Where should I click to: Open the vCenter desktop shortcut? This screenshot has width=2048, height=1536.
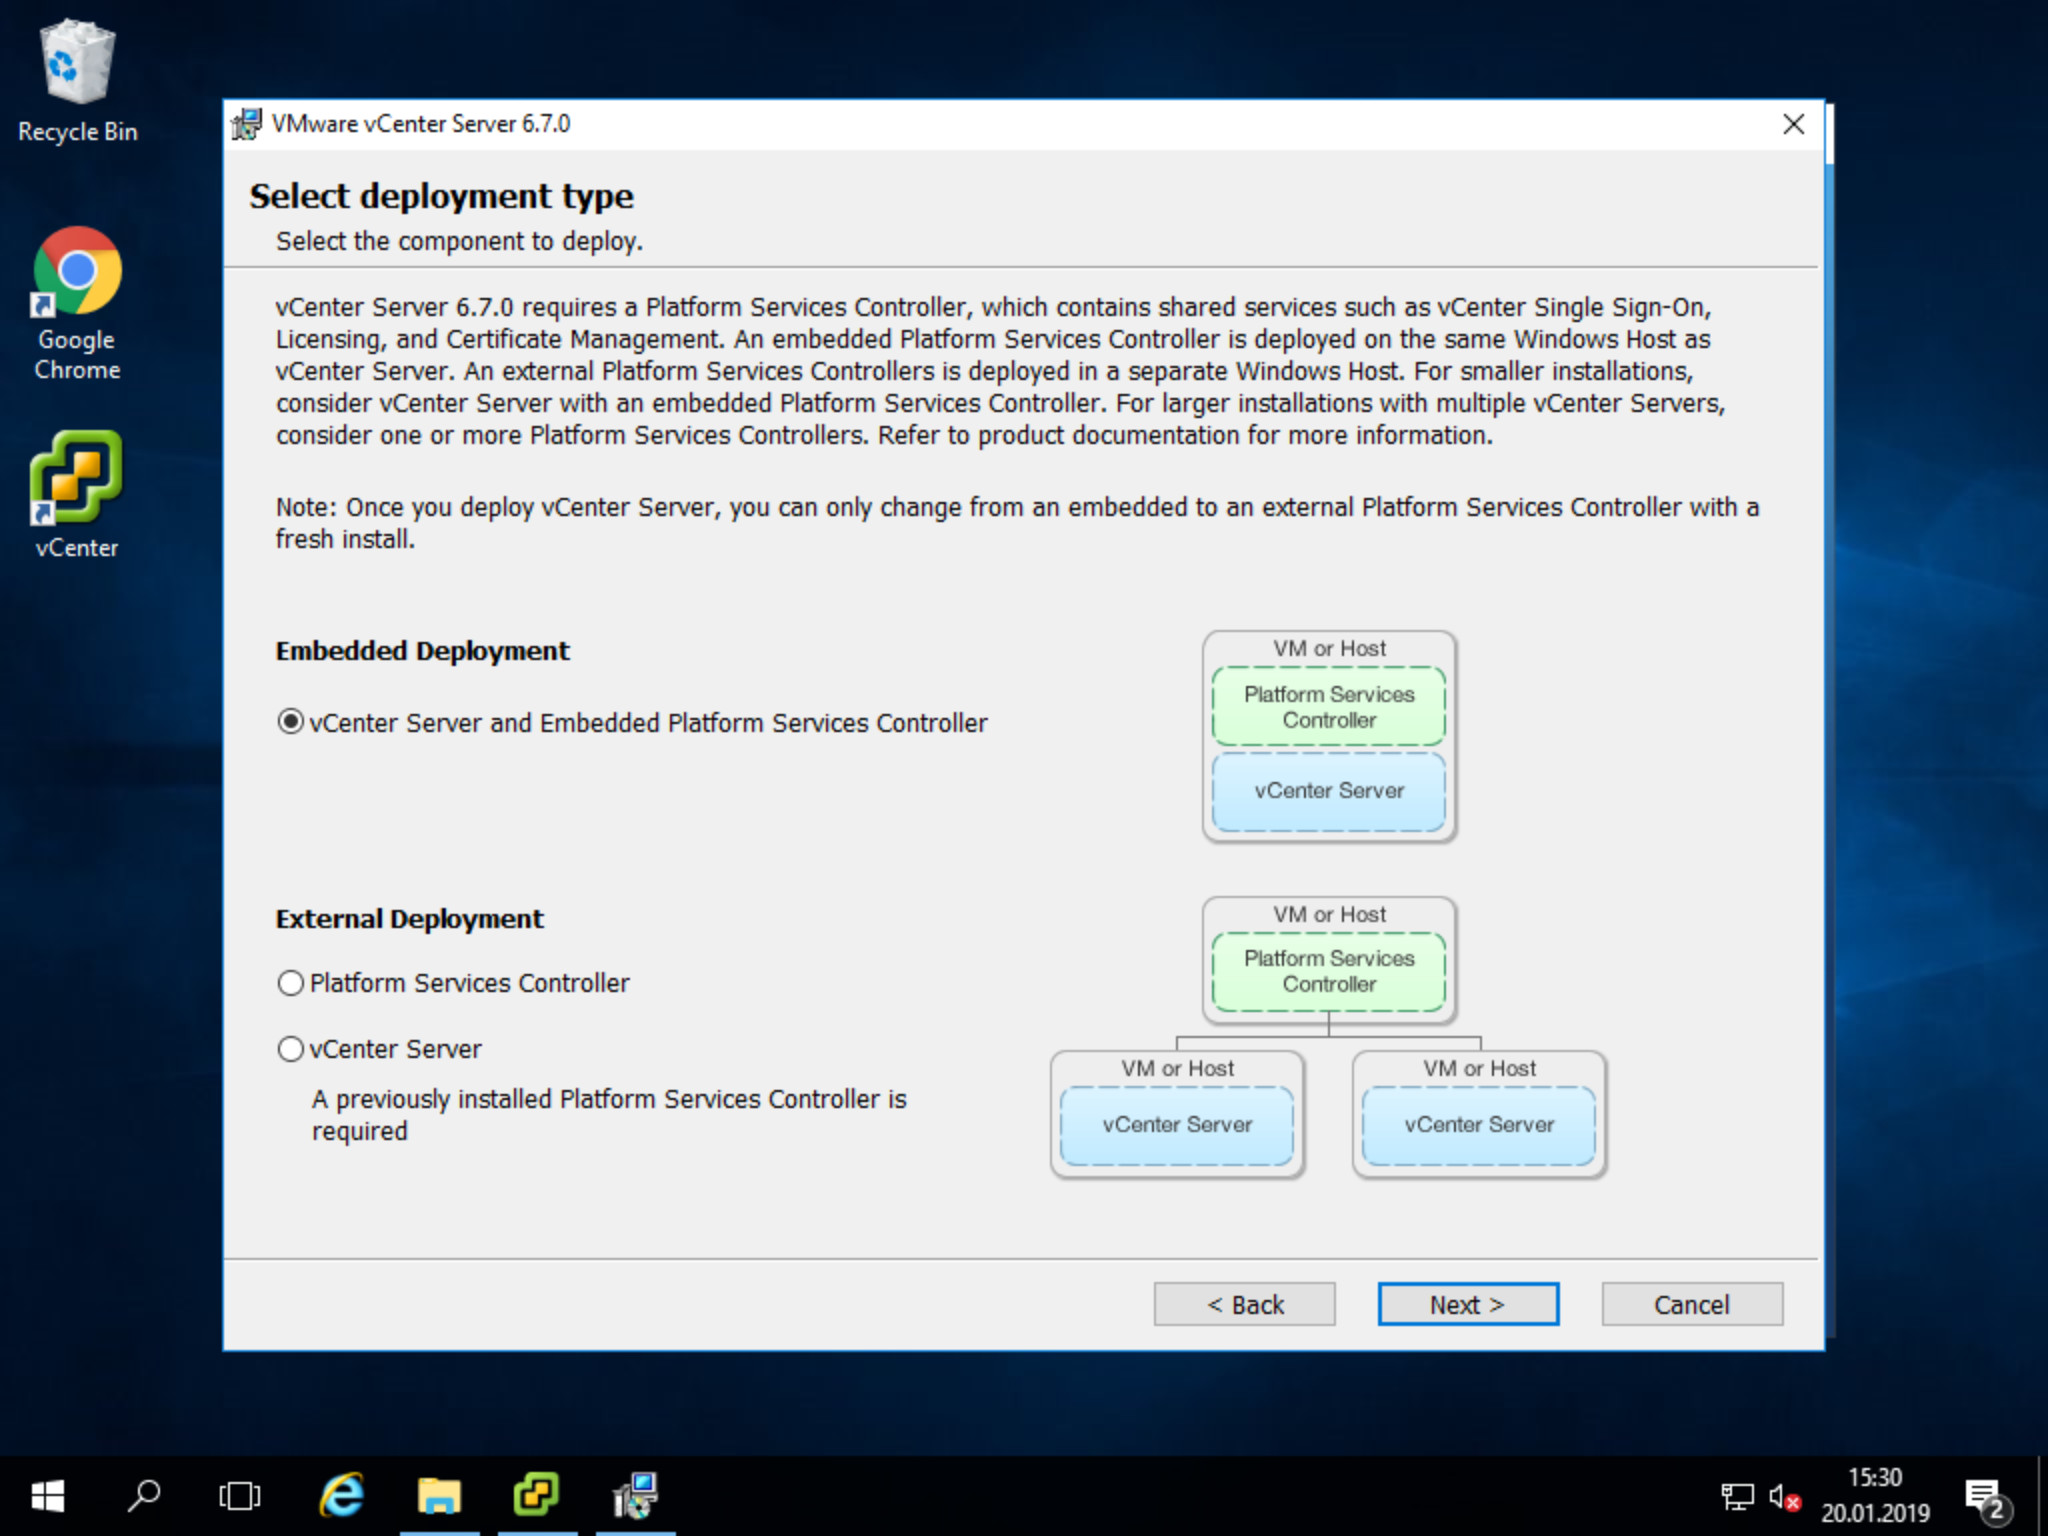pyautogui.click(x=77, y=492)
